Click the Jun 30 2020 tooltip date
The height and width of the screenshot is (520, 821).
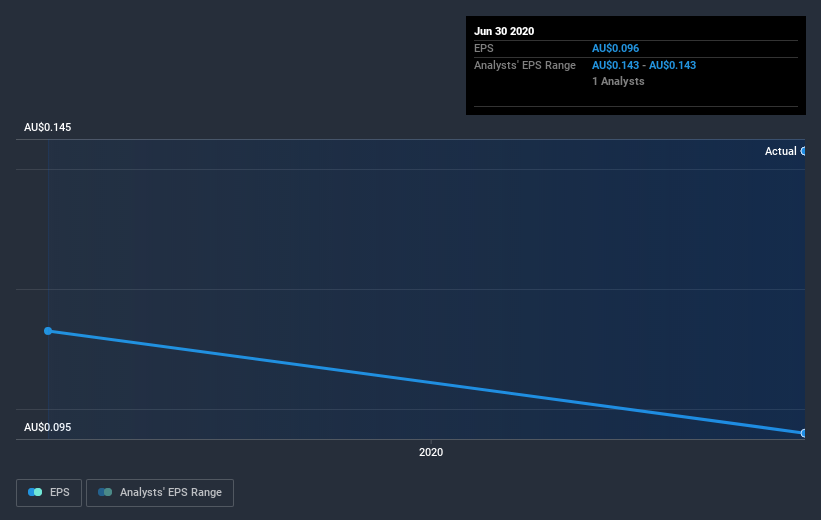(x=504, y=31)
